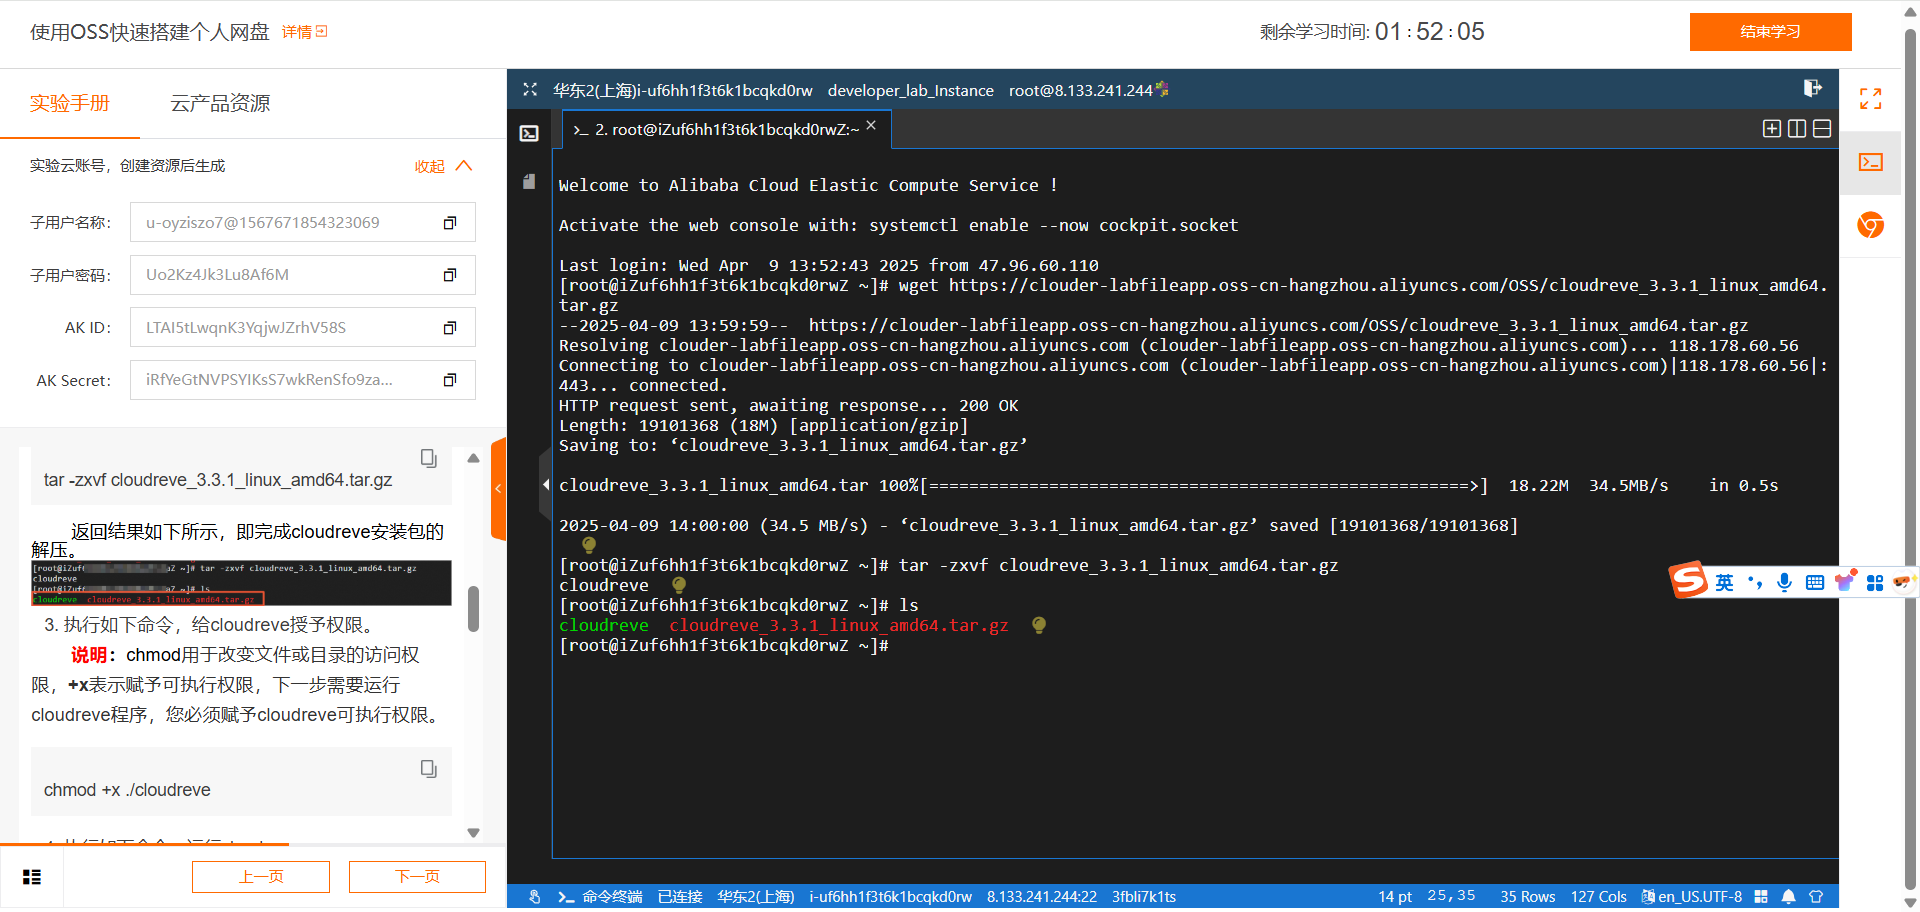Switch to the 云产品资源 tab
Image resolution: width=1920 pixels, height=912 pixels.
pyautogui.click(x=220, y=103)
